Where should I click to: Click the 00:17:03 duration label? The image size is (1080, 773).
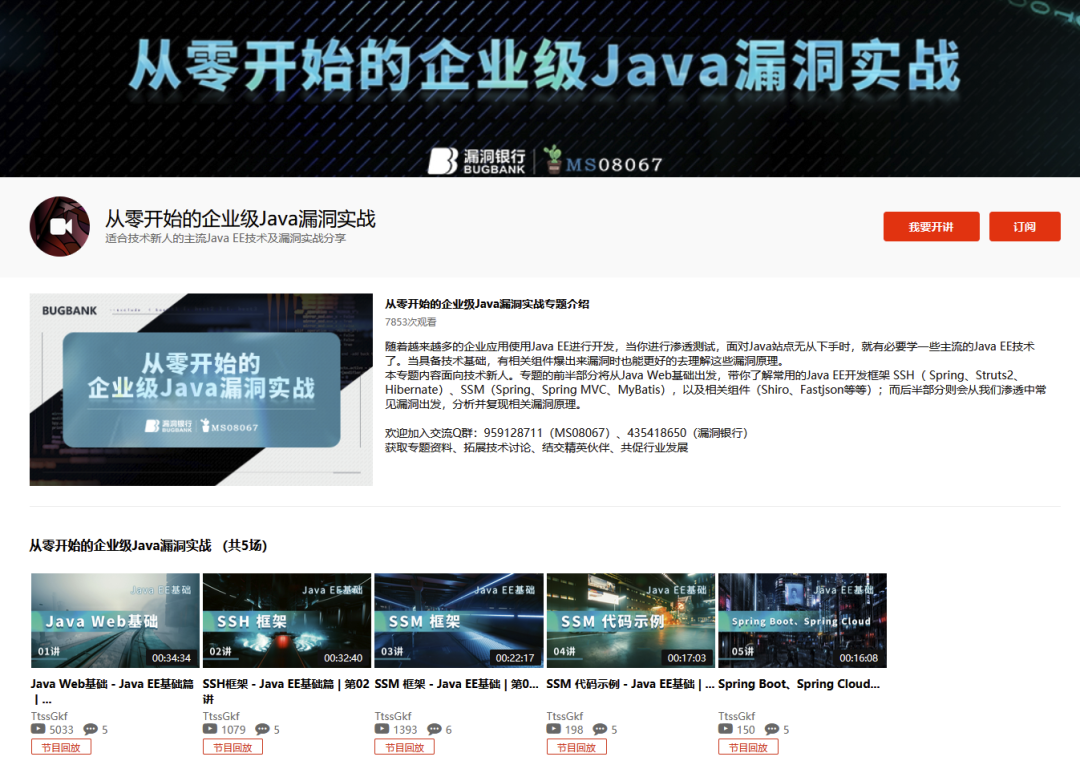(x=687, y=658)
